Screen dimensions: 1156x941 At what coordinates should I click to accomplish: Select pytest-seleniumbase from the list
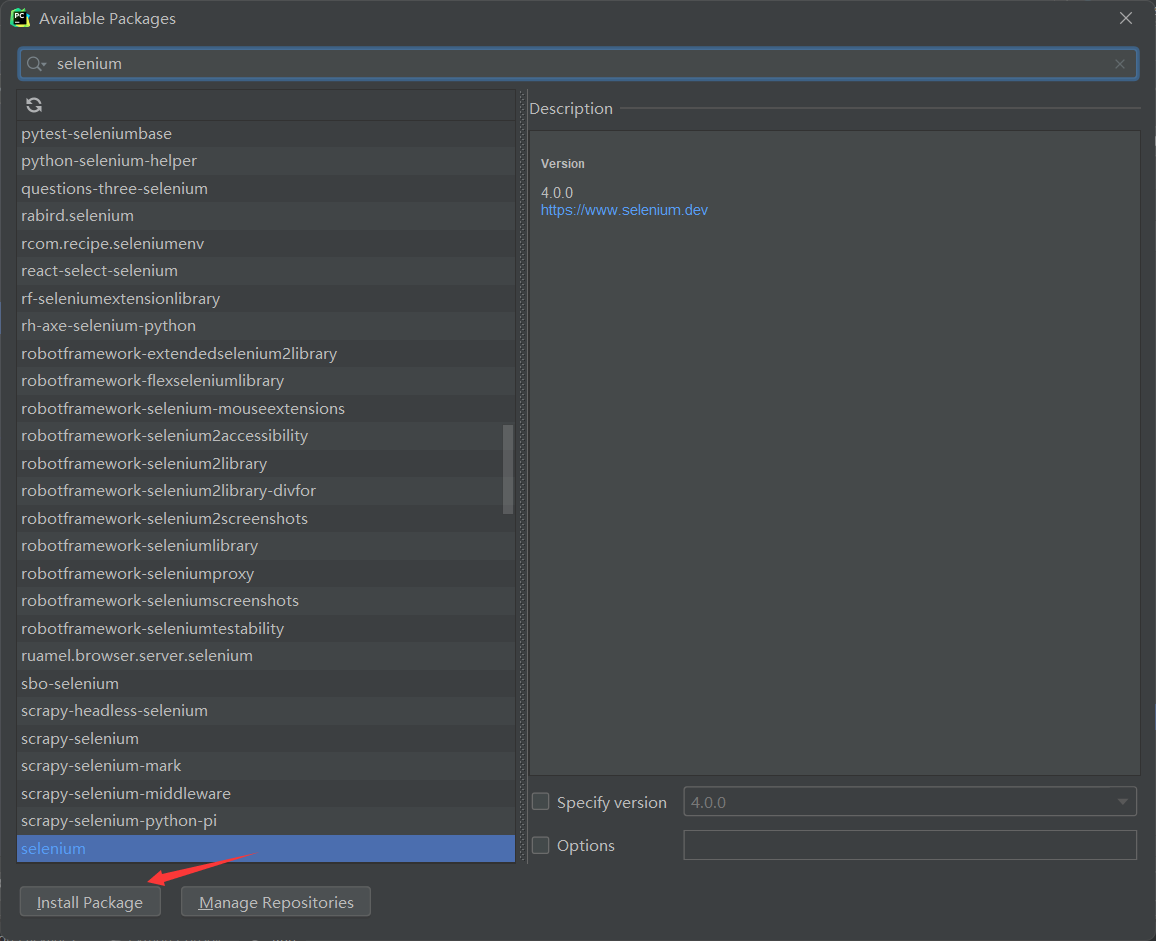(96, 133)
